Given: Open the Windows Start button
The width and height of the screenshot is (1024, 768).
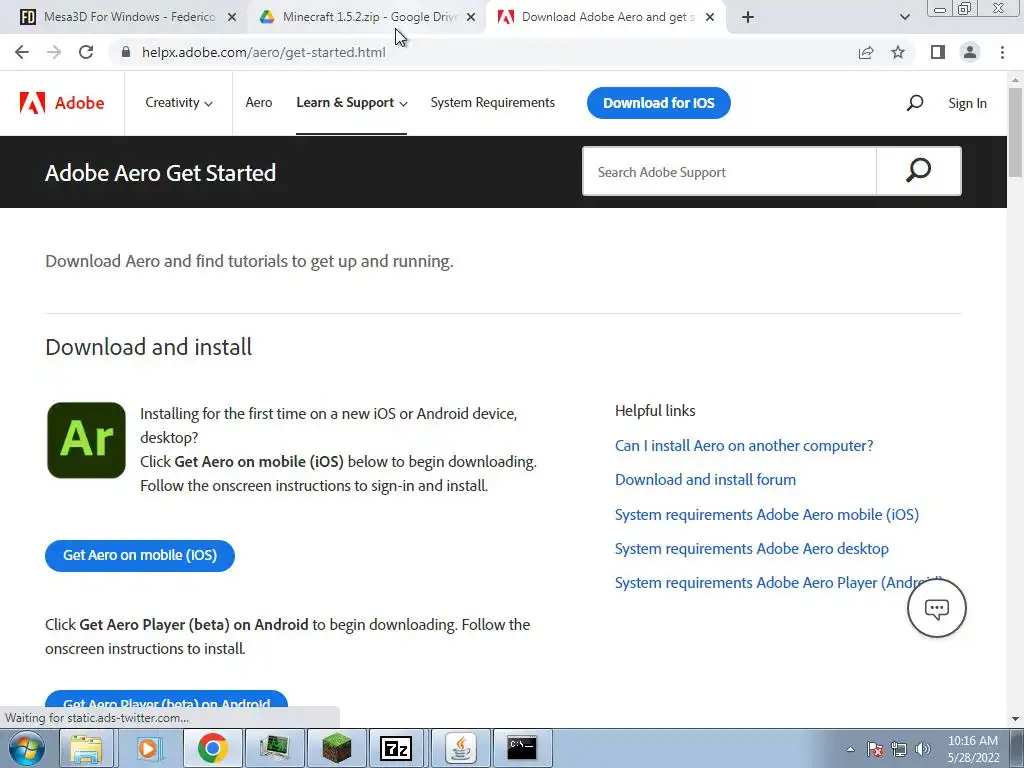Looking at the screenshot, I should 26,748.
